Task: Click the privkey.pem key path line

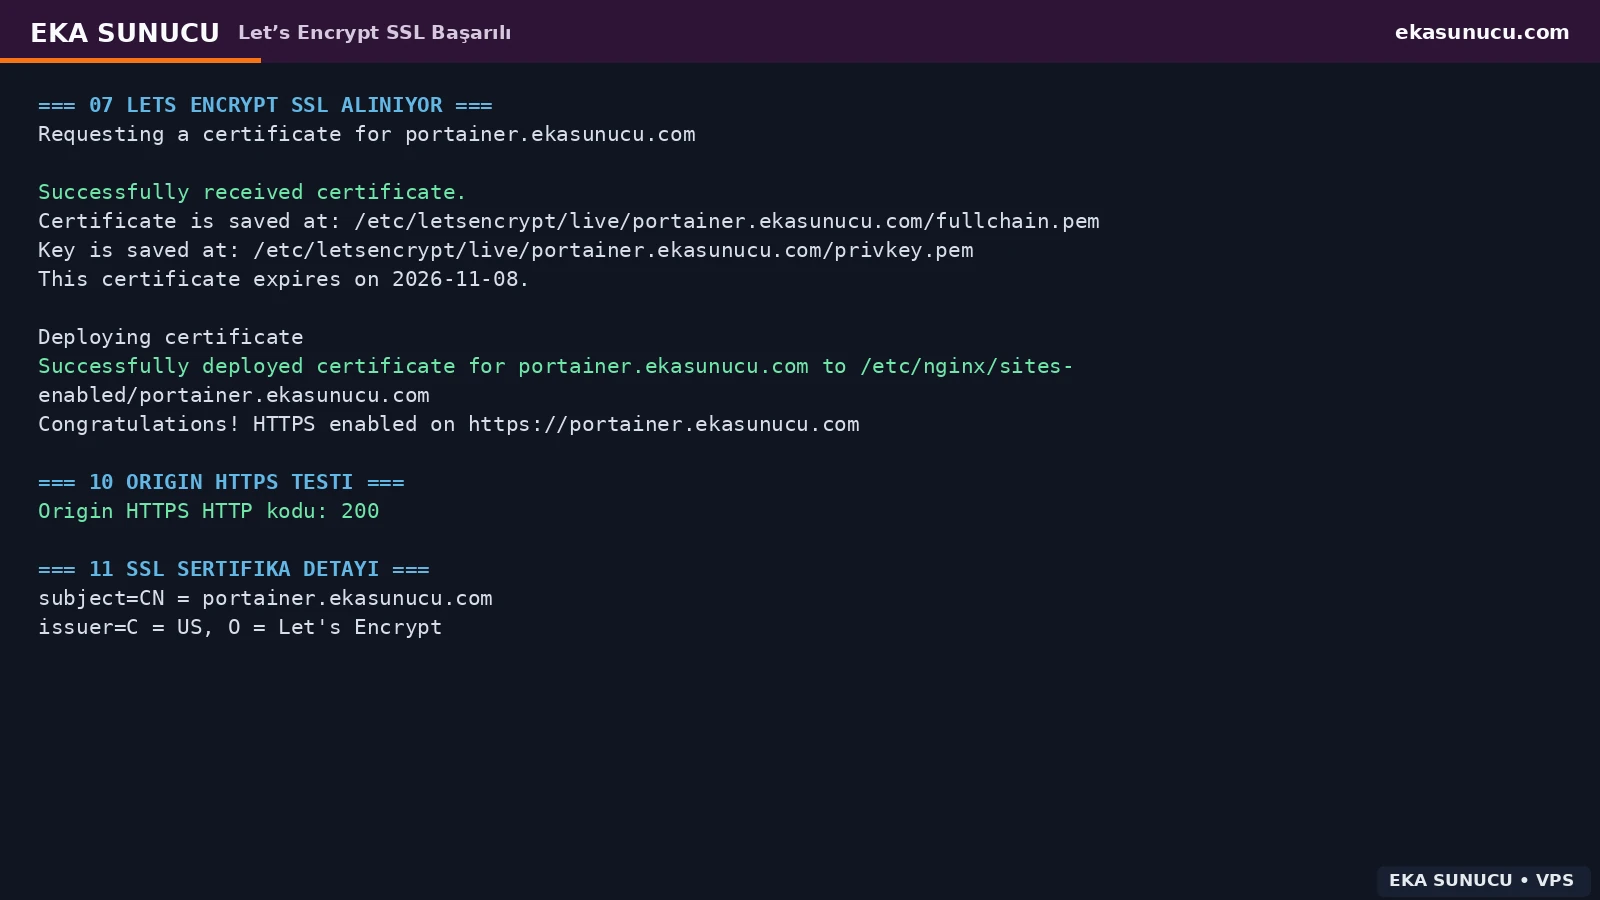Action: [506, 250]
